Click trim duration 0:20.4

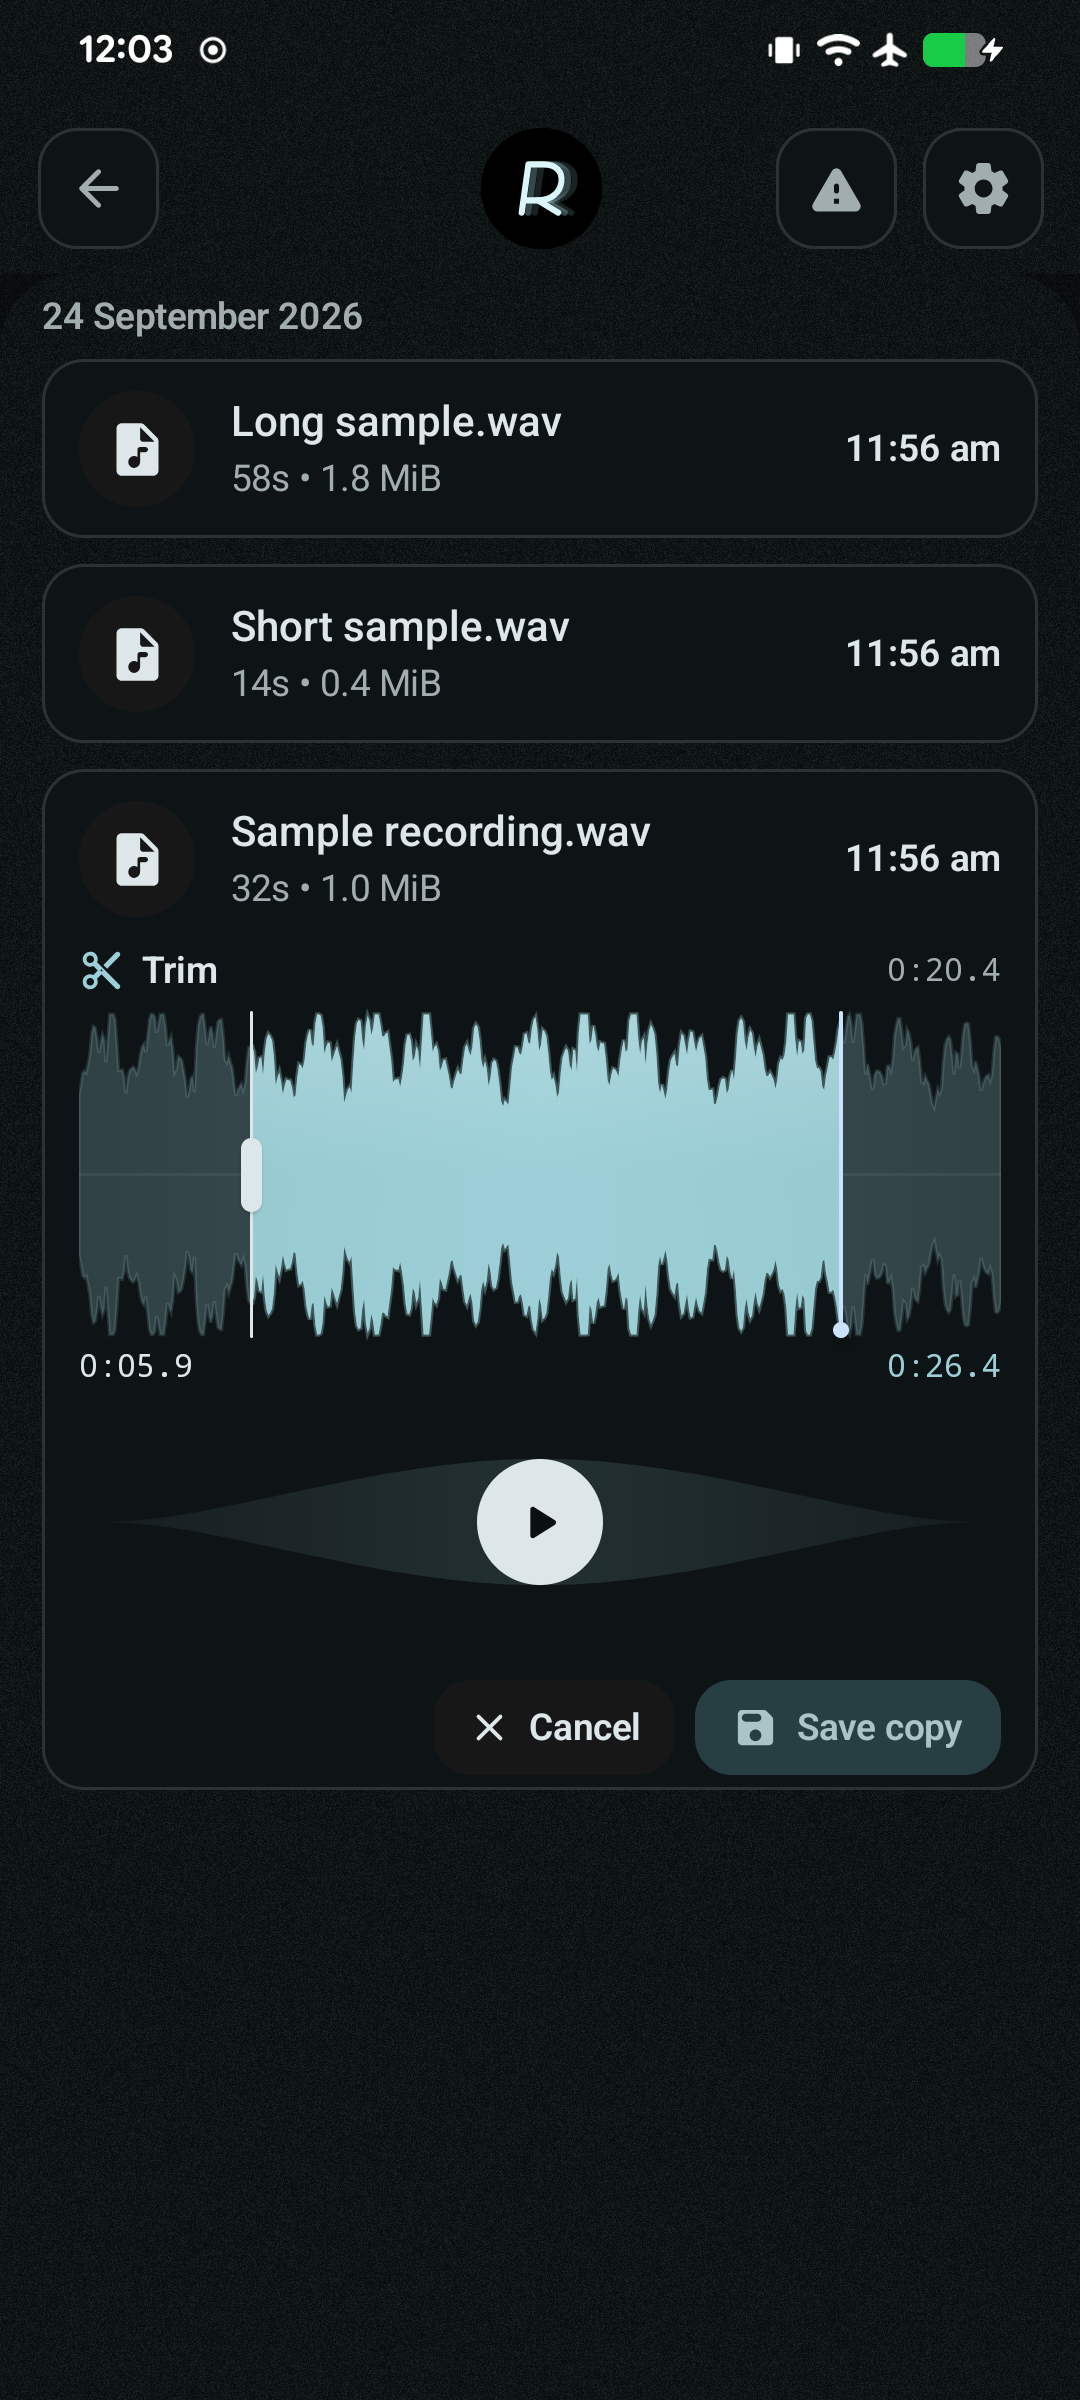[x=943, y=970]
